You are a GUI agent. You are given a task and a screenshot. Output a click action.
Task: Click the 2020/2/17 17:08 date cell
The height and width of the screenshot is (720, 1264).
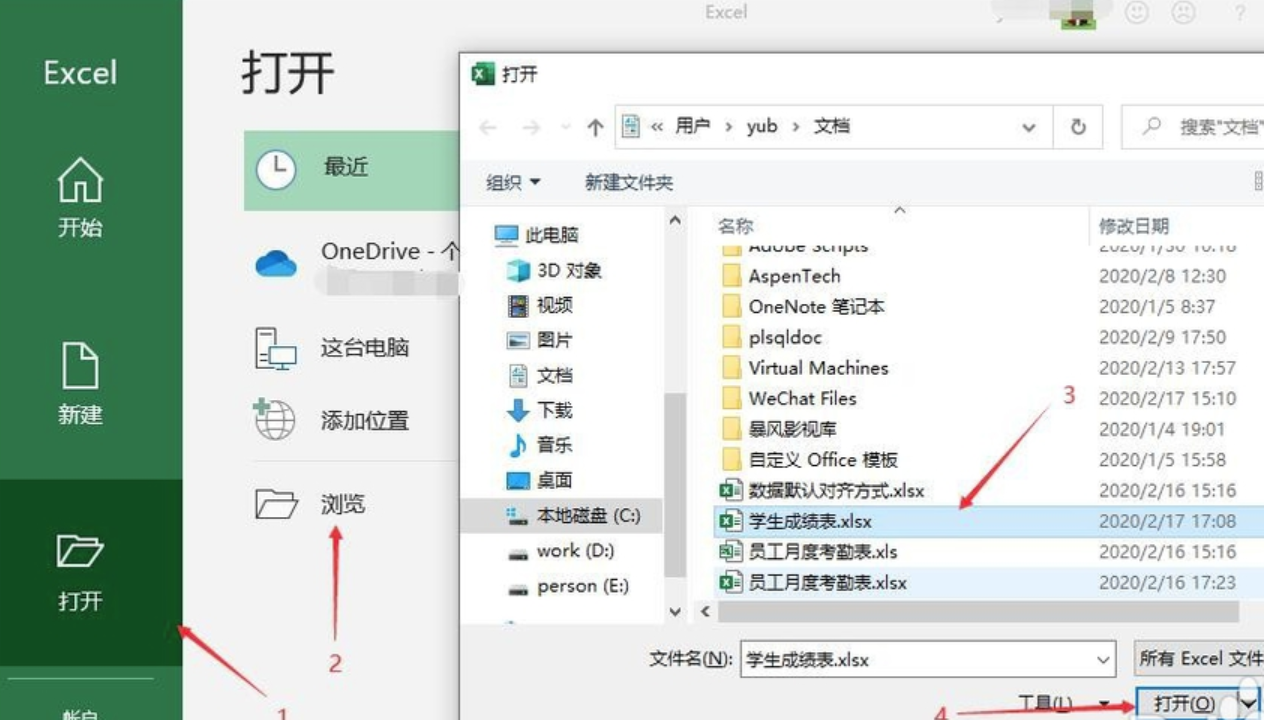coord(1167,521)
